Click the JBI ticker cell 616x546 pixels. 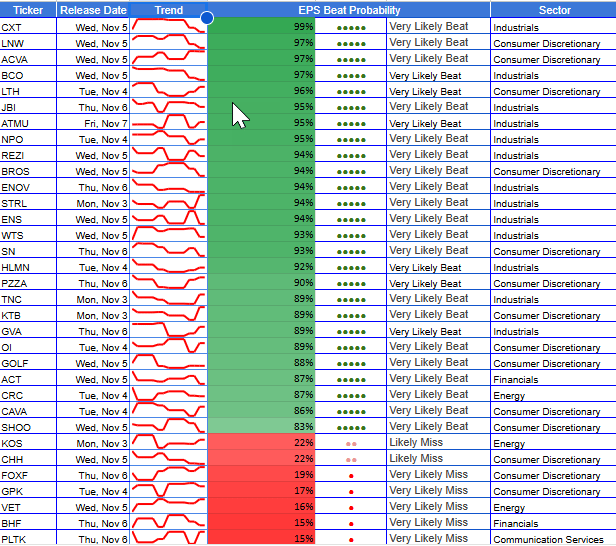pyautogui.click(x=28, y=107)
